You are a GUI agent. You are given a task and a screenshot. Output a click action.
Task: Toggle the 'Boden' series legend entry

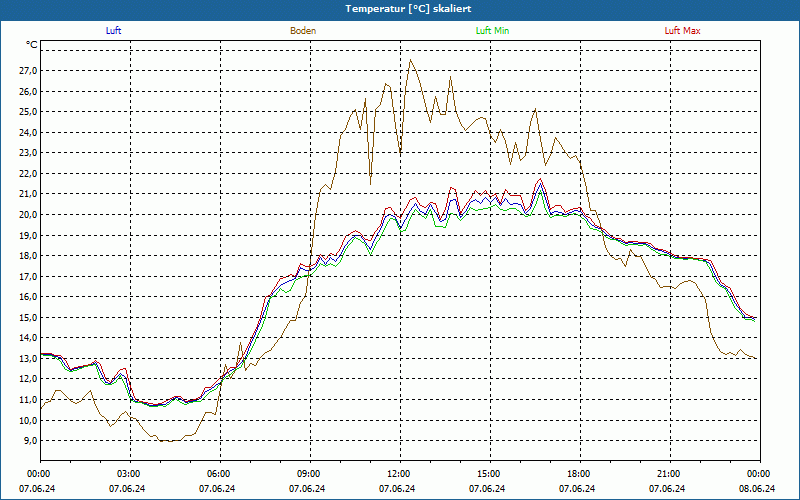pos(303,31)
